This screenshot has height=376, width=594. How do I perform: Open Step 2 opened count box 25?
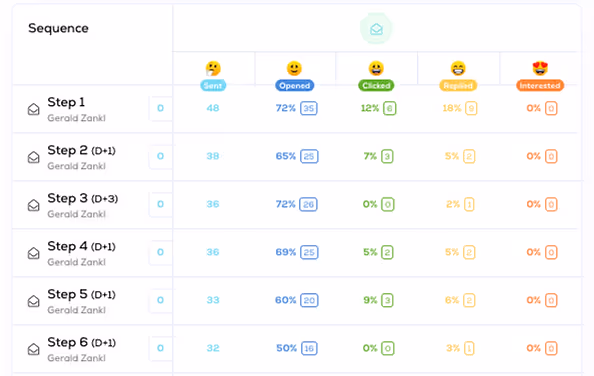click(309, 156)
